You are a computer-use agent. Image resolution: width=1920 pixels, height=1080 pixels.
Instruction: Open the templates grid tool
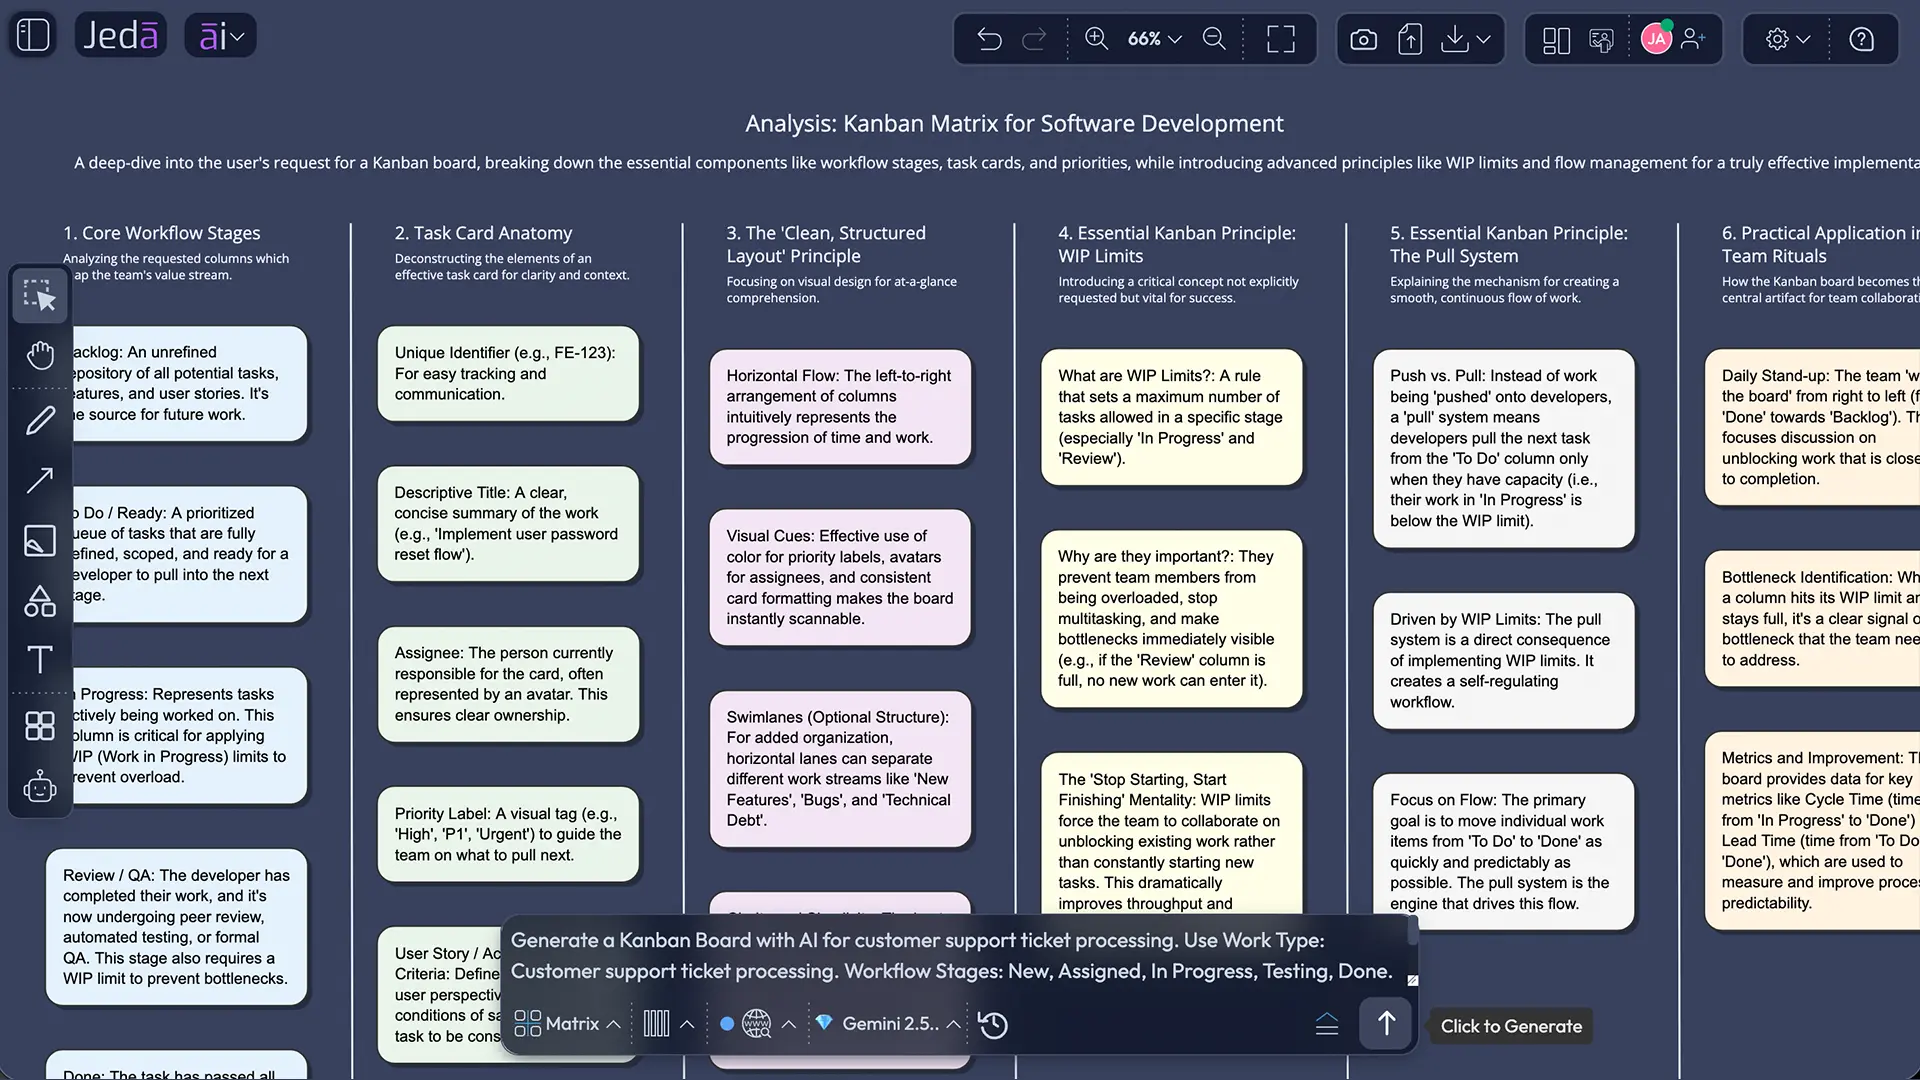click(x=40, y=726)
